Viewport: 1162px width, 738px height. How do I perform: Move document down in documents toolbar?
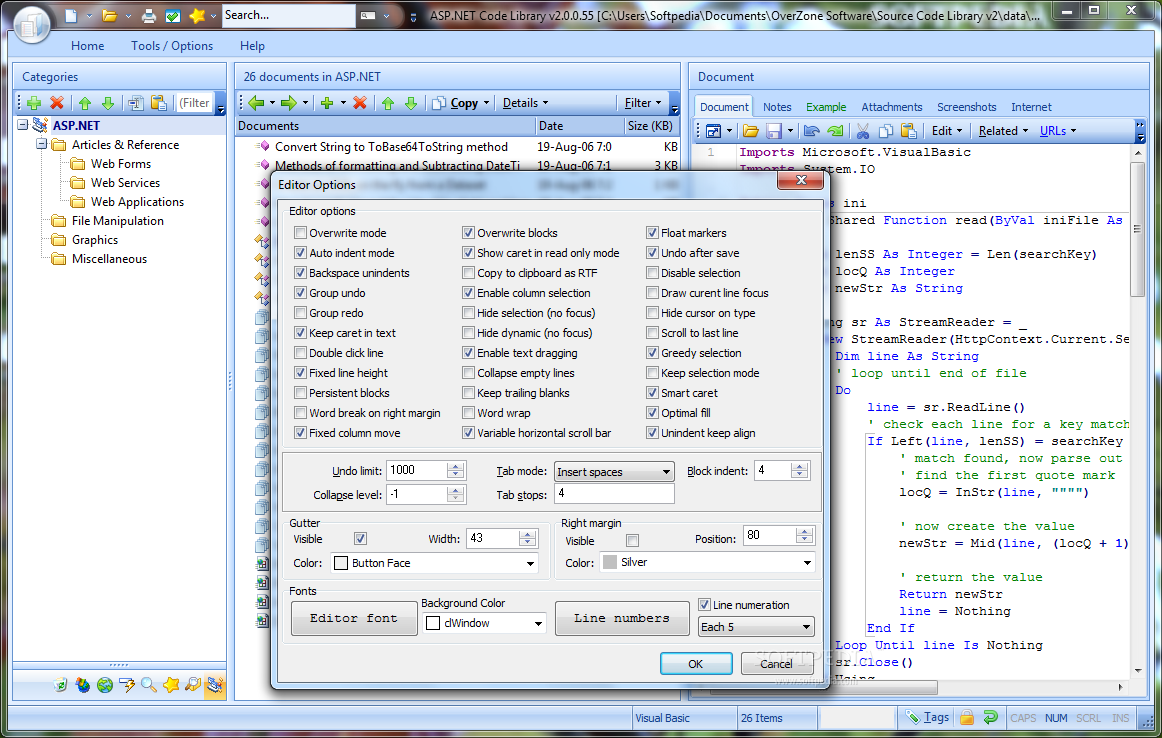click(x=411, y=103)
